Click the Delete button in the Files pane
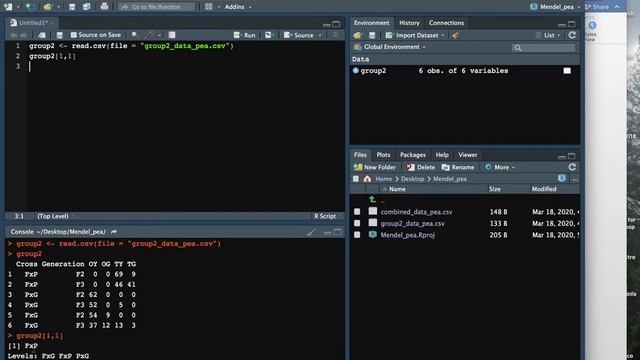This screenshot has height=360, width=640. [421, 167]
